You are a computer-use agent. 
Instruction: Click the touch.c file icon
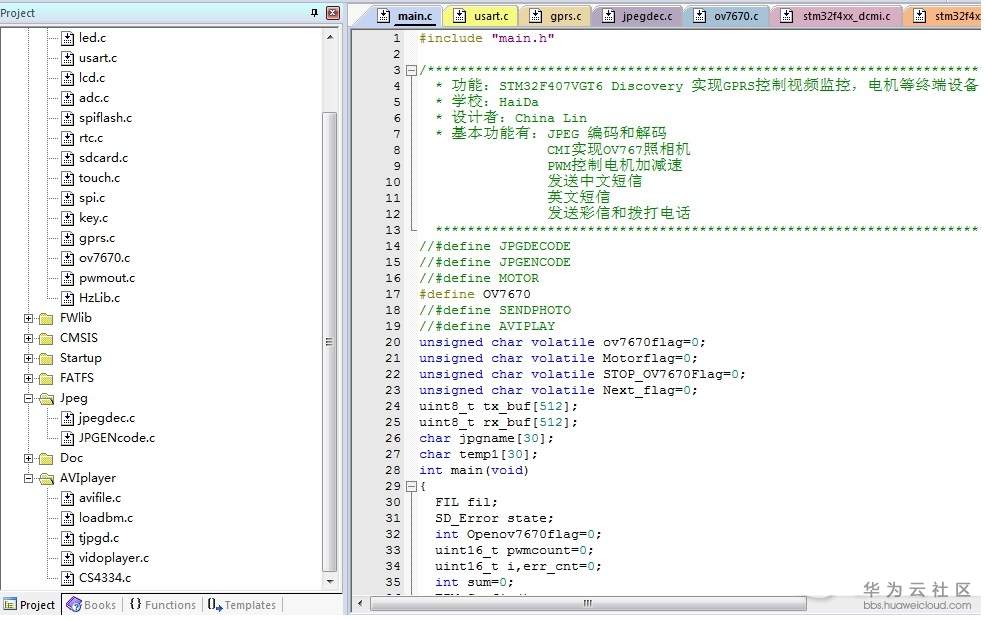tap(67, 178)
